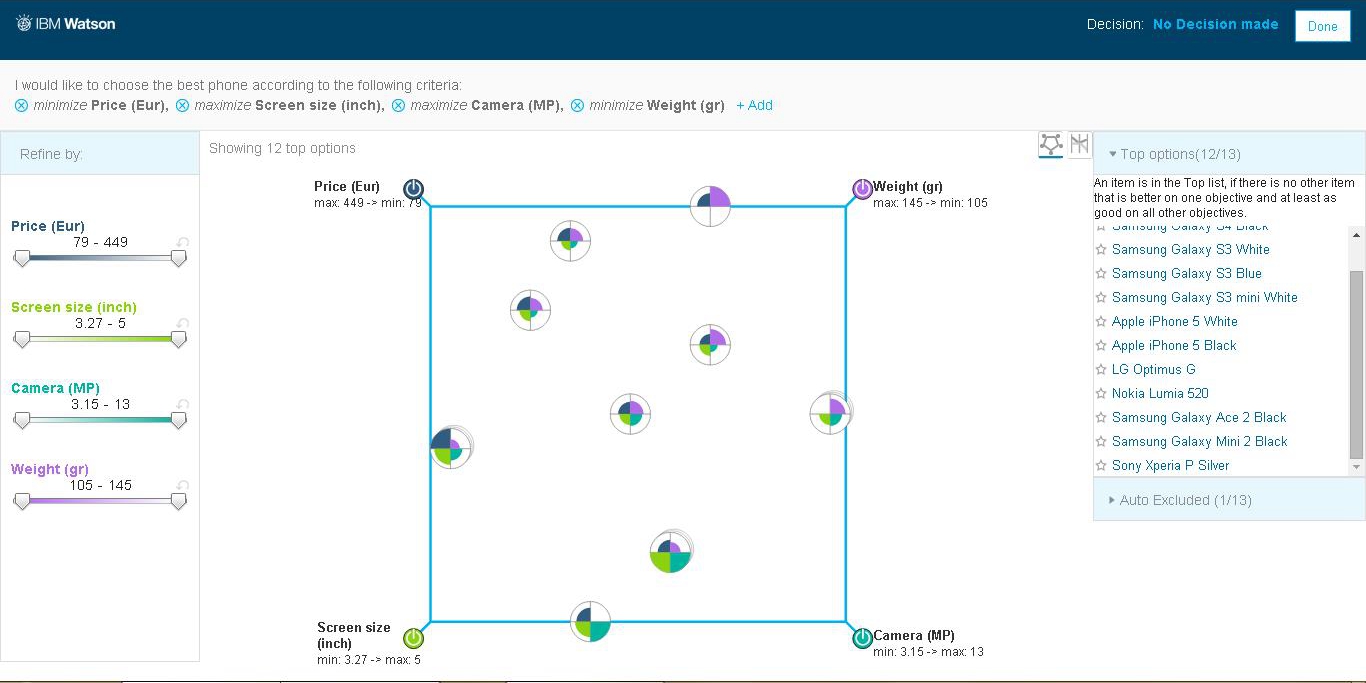Viewport: 1366px width, 683px height.
Task: Click the Screen size slider minimum handle
Action: tap(21, 340)
